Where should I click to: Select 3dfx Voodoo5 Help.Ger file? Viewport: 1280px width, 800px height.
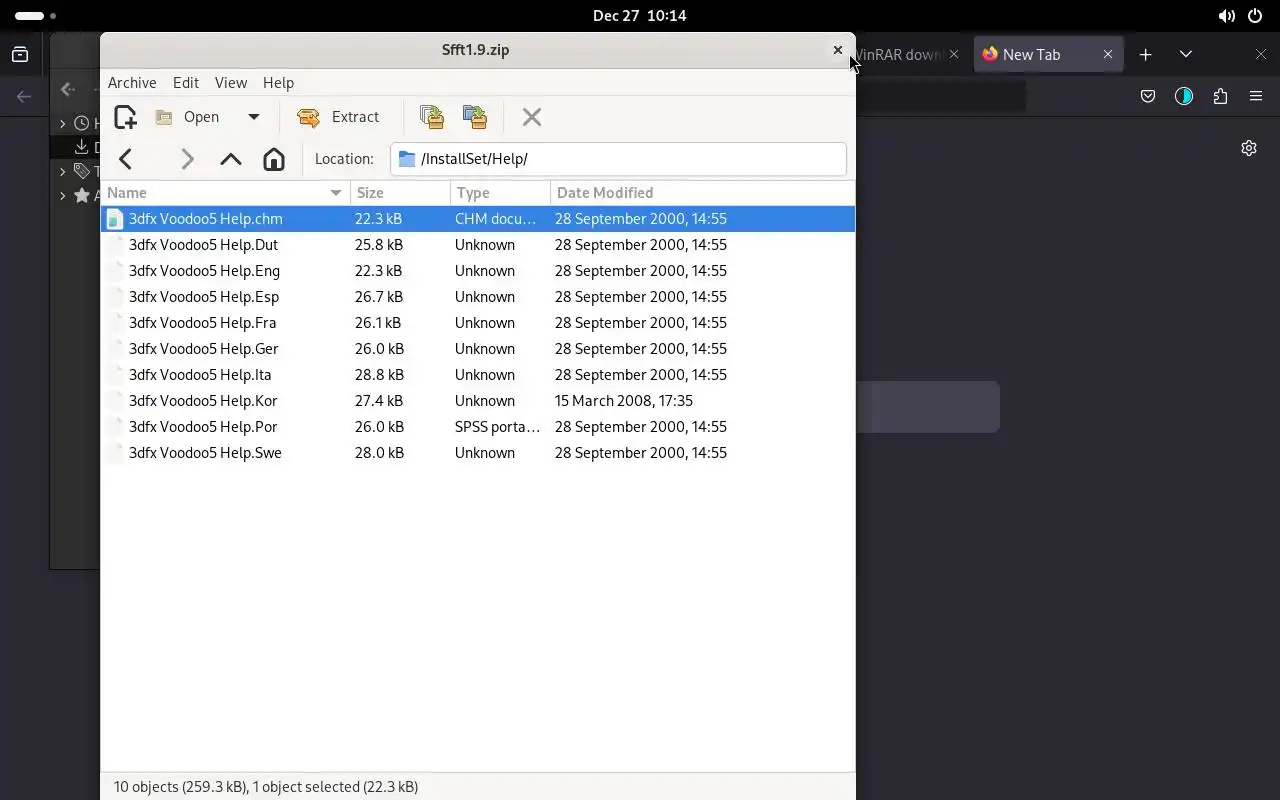coord(478,349)
